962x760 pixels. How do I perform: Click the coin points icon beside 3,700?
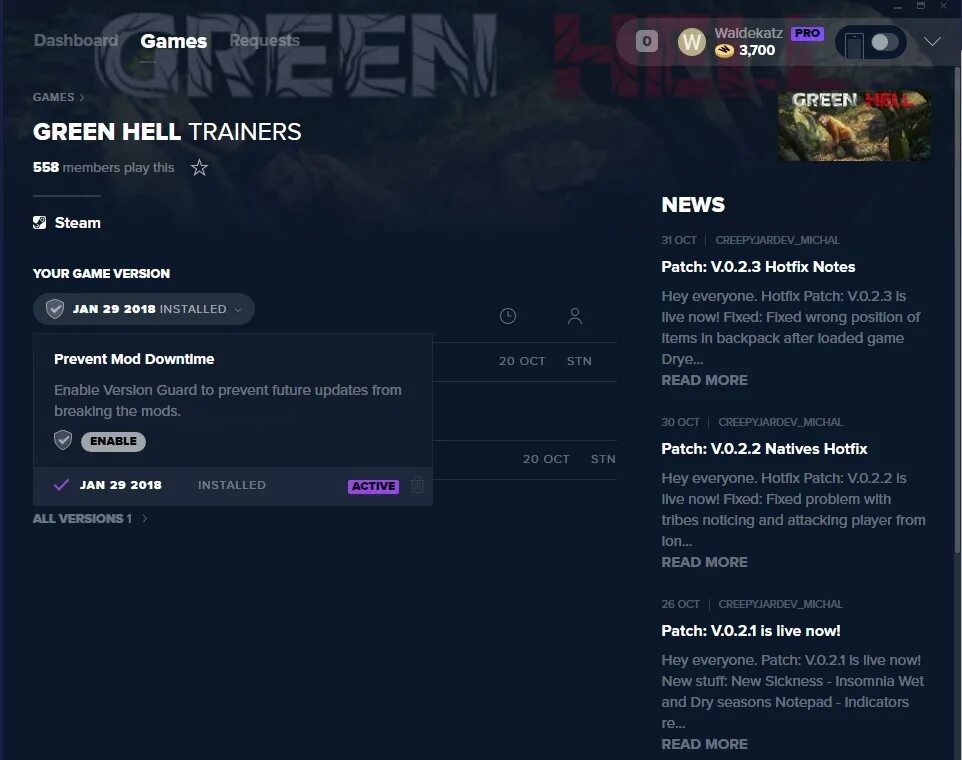tap(725, 51)
